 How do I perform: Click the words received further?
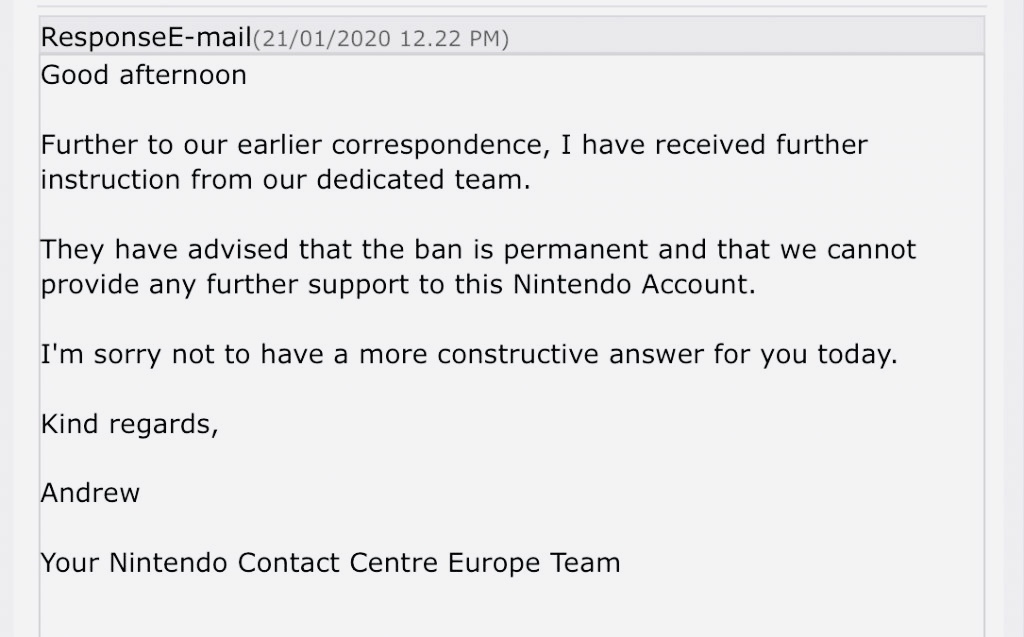[x=761, y=145]
